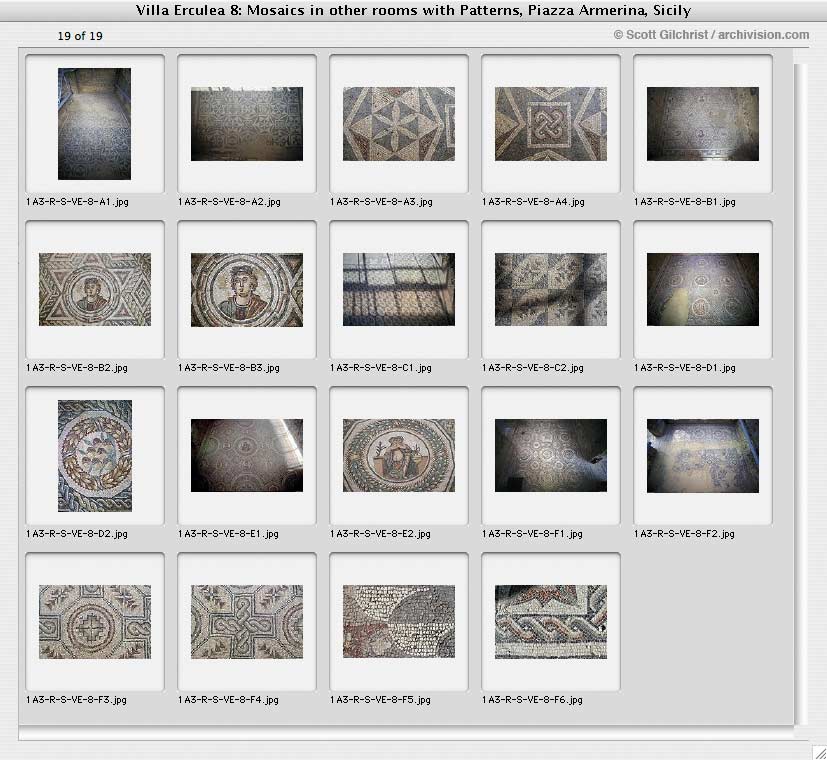The height and width of the screenshot is (760, 827).
Task: Click file name 1A3-R-S-VE-8-E1.jpg
Action: click(x=228, y=534)
